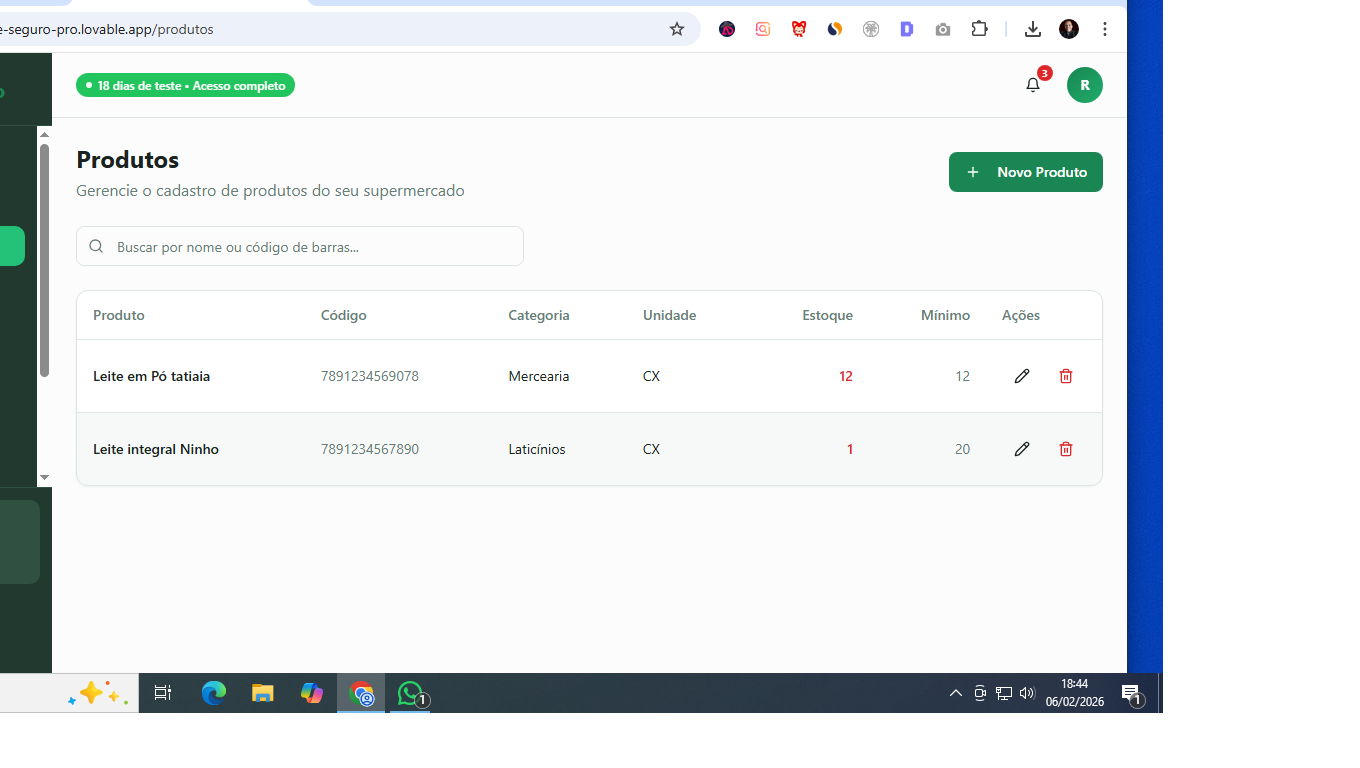The height and width of the screenshot is (768, 1360).
Task: Edit the product Leite integral Ninho
Action: pos(1021,448)
